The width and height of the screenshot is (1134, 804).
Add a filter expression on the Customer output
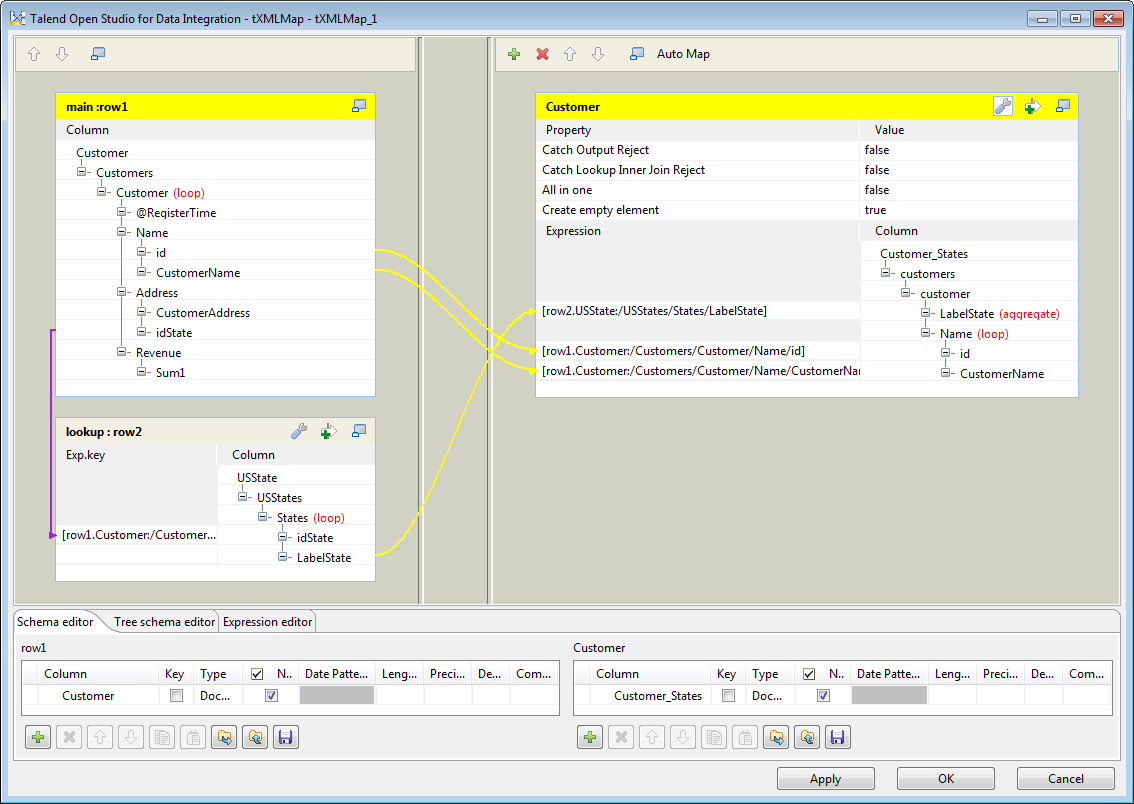point(1031,105)
